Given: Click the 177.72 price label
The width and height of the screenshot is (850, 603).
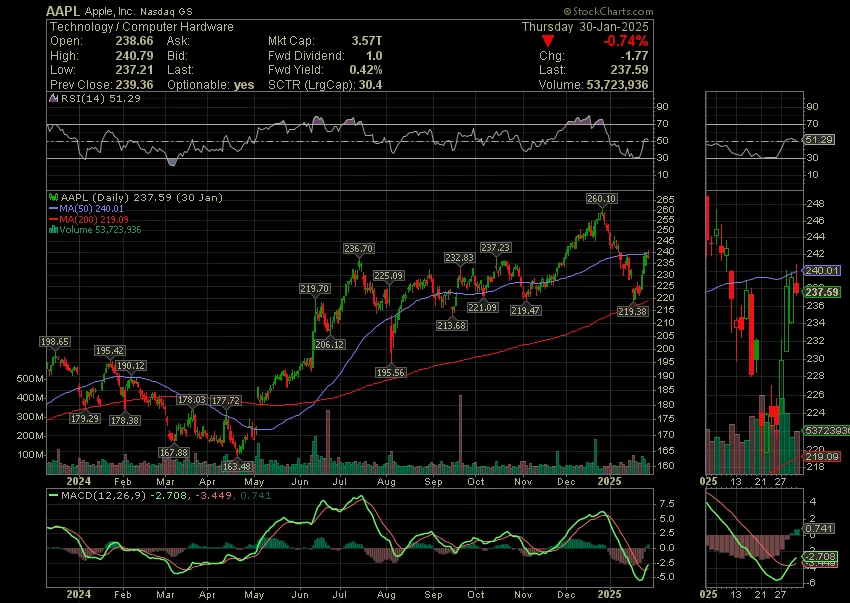Looking at the screenshot, I should click(x=226, y=400).
